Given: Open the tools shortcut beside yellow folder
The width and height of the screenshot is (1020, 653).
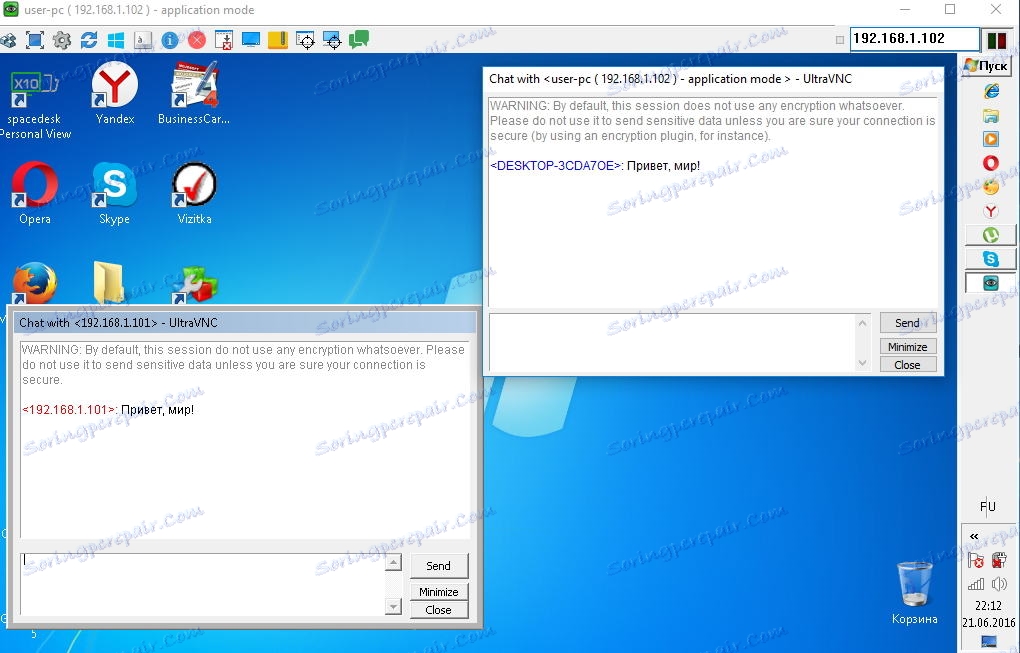Looking at the screenshot, I should 194,284.
